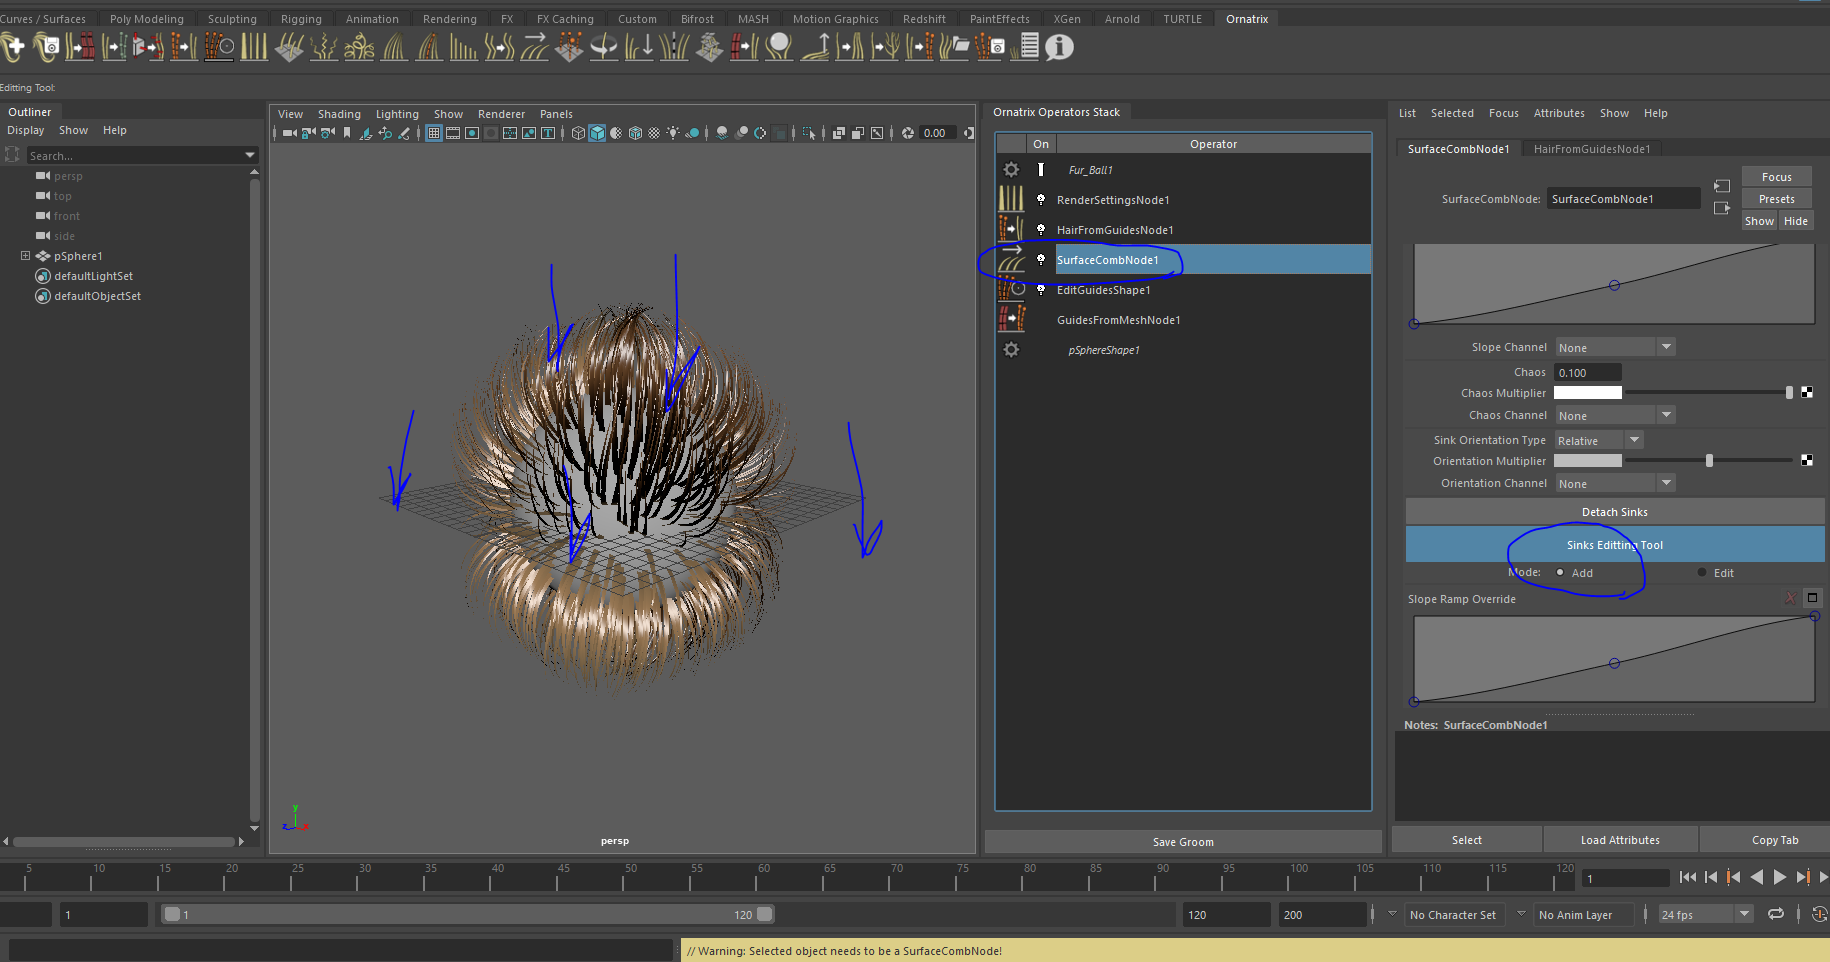Click the Orientation Multiplier slider handle
The height and width of the screenshot is (962, 1830).
point(1709,461)
